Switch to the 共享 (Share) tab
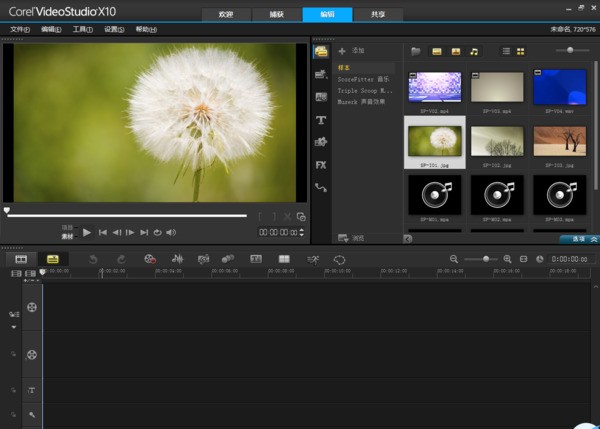 point(375,14)
